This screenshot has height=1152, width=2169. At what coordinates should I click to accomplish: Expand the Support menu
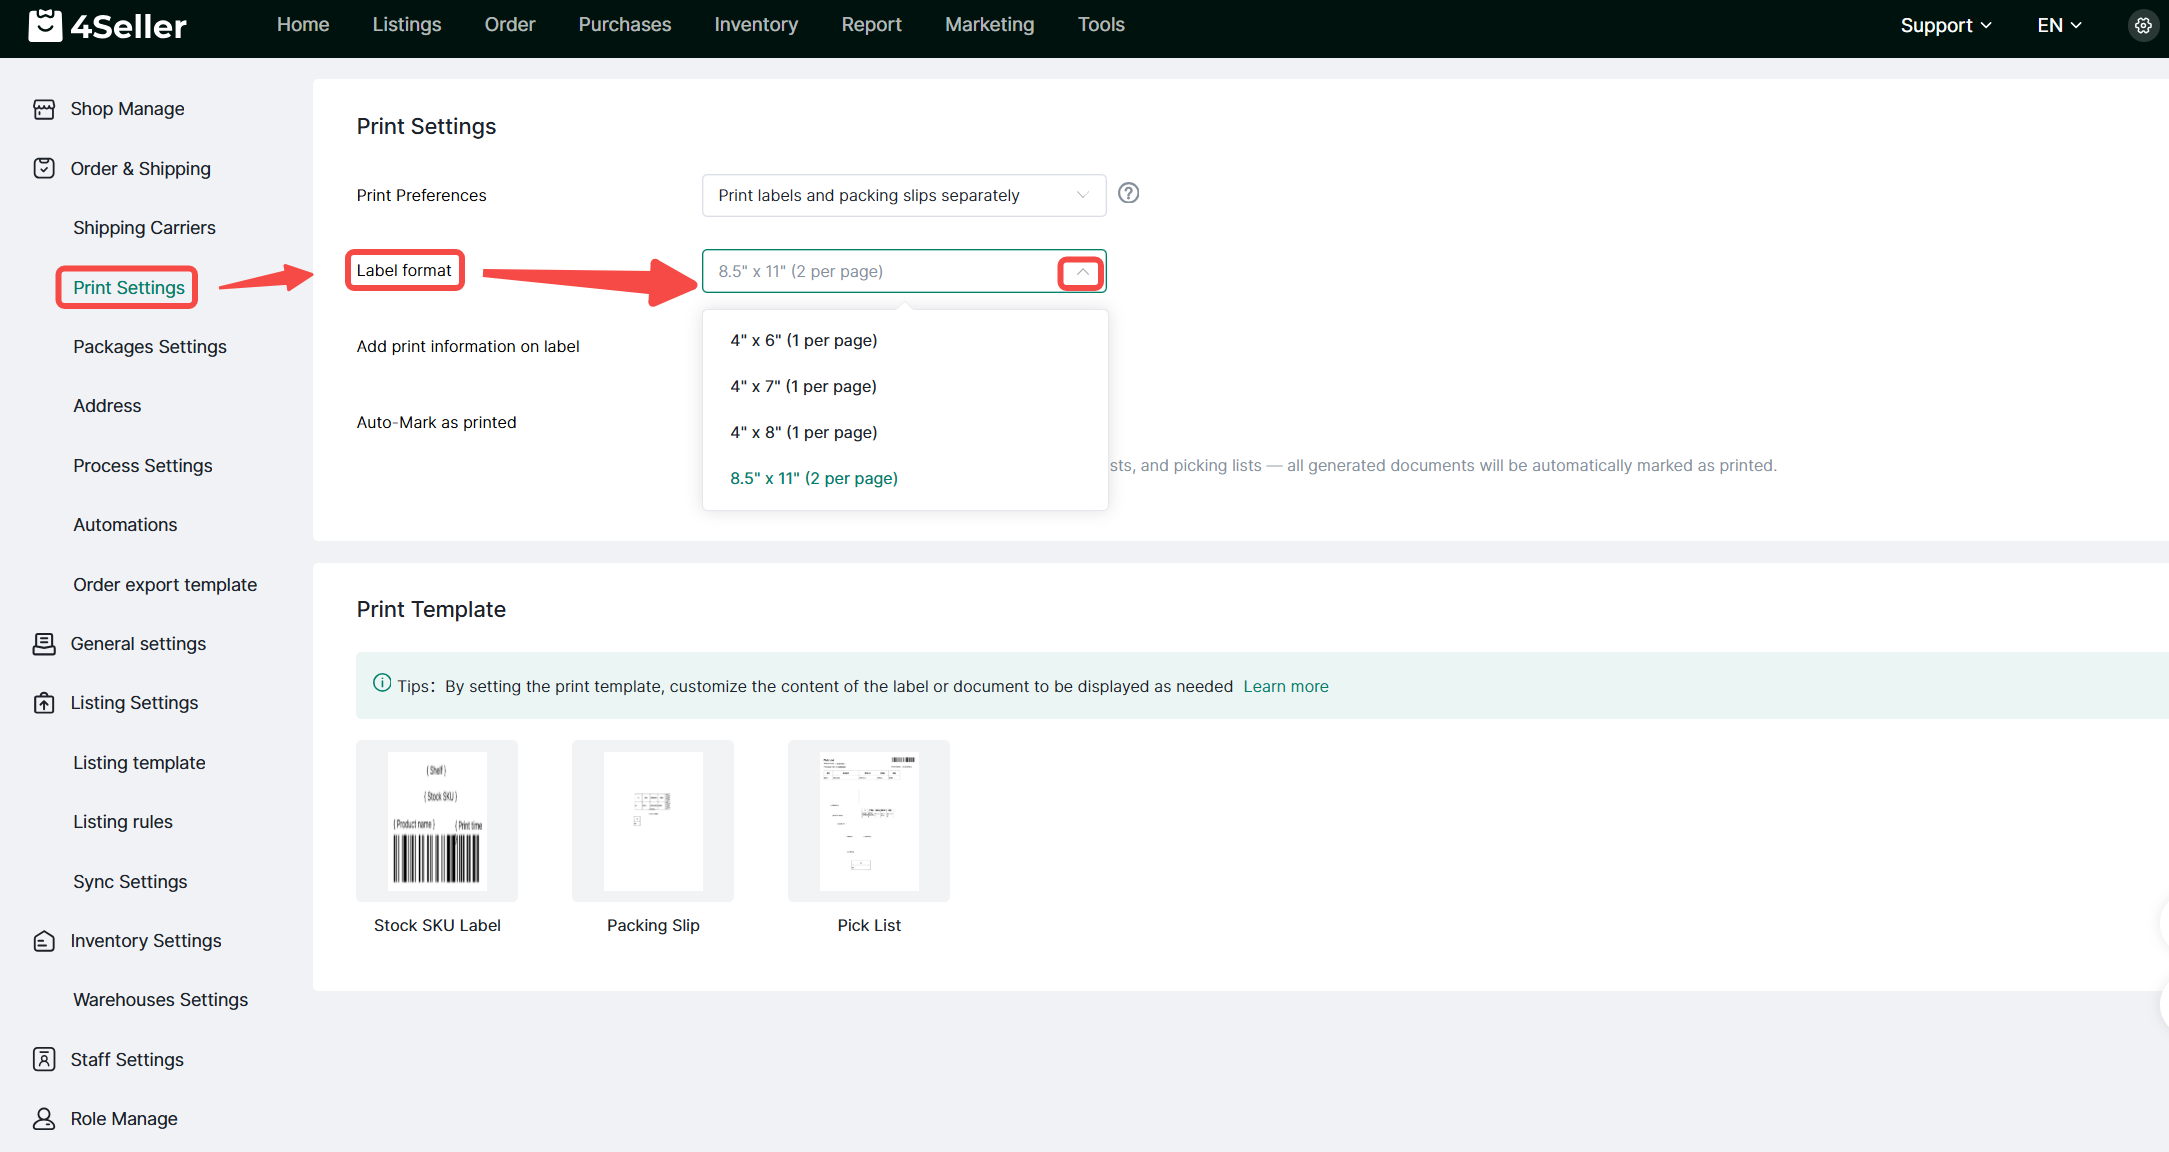tap(1945, 26)
